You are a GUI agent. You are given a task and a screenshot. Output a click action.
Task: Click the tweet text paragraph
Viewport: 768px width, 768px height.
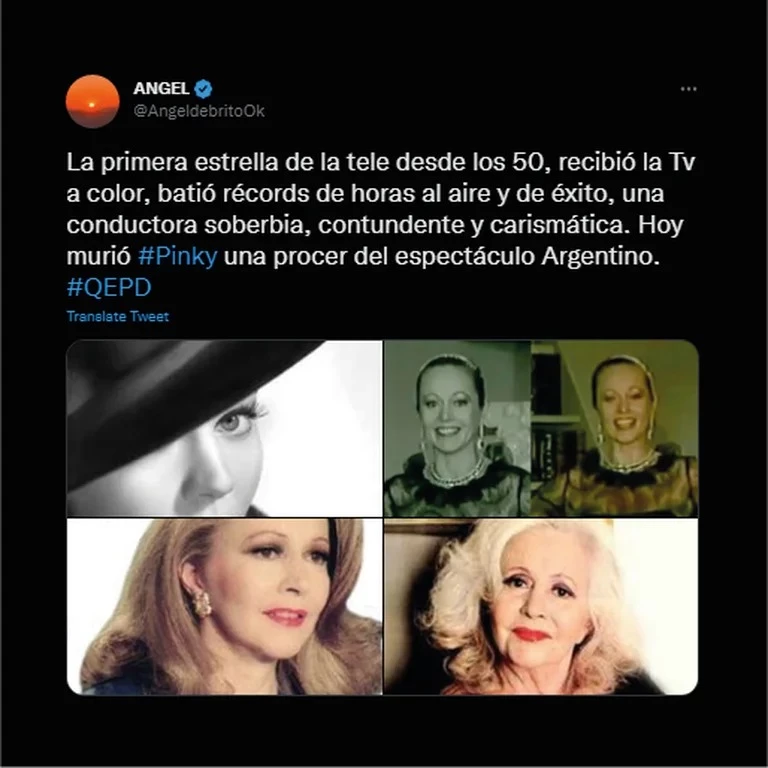coord(381,224)
